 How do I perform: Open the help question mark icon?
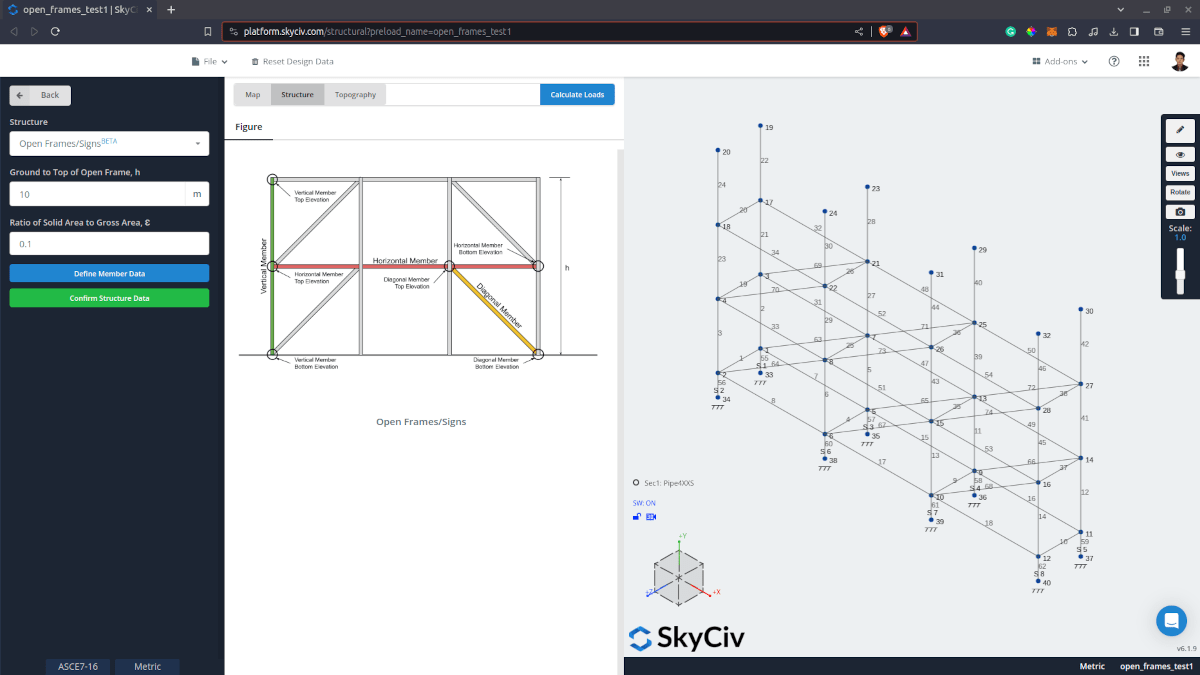pos(1114,61)
